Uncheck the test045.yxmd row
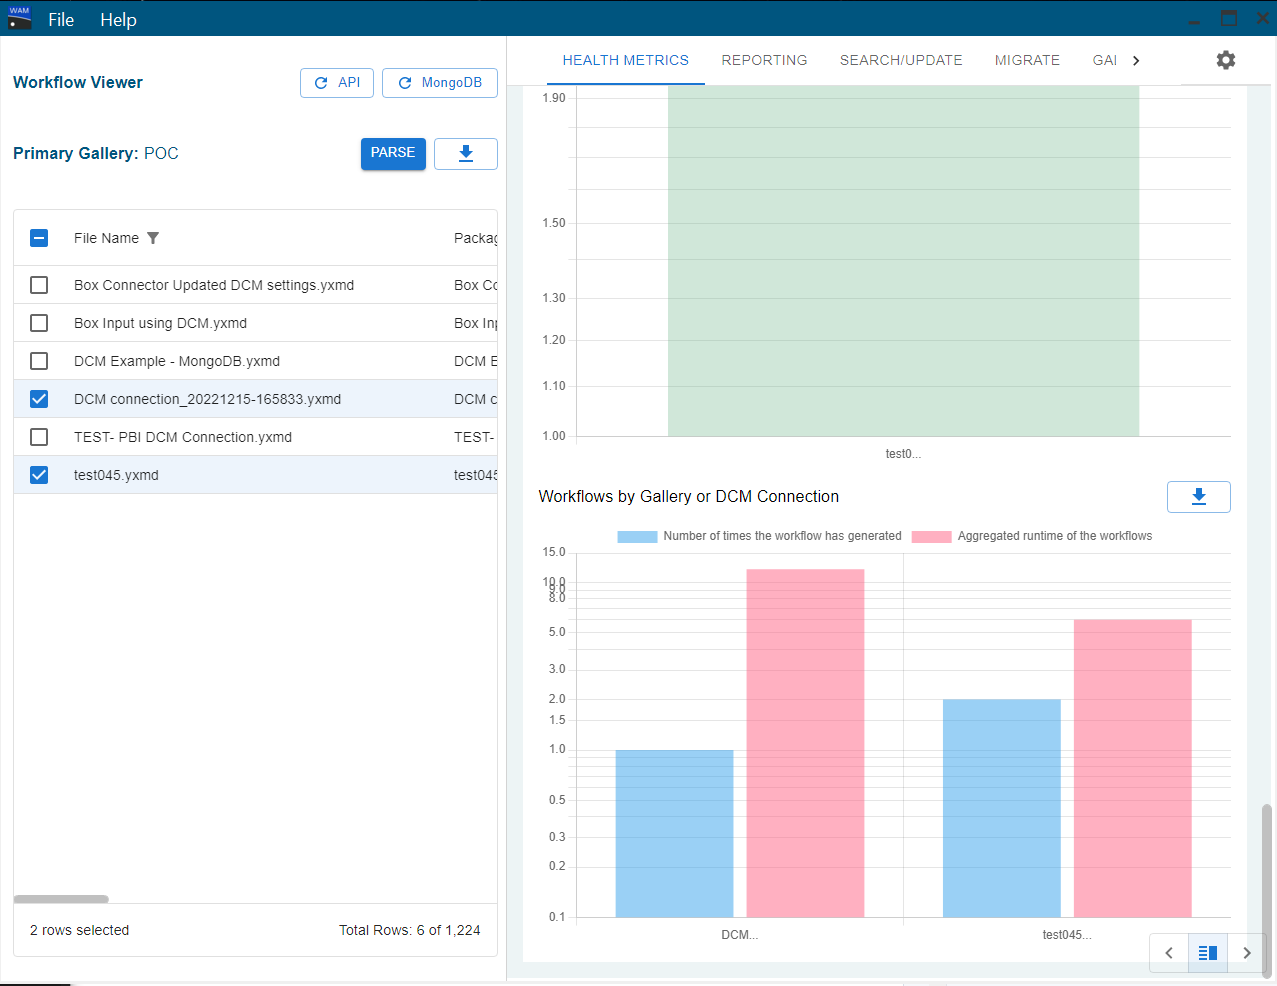1277x986 pixels. pos(39,475)
